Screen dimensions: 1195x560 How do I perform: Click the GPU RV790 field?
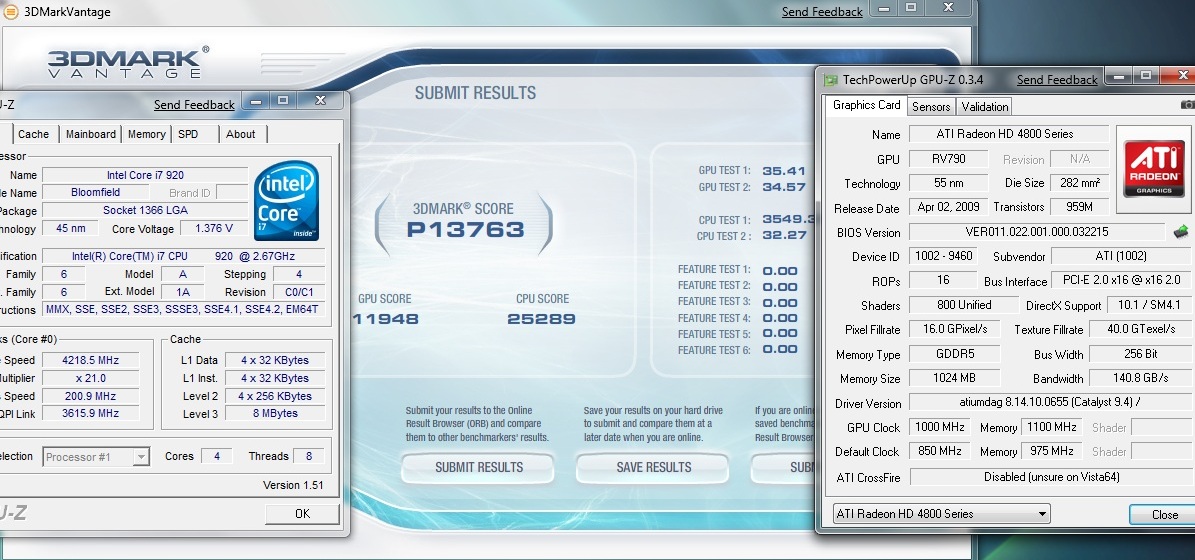[948, 159]
